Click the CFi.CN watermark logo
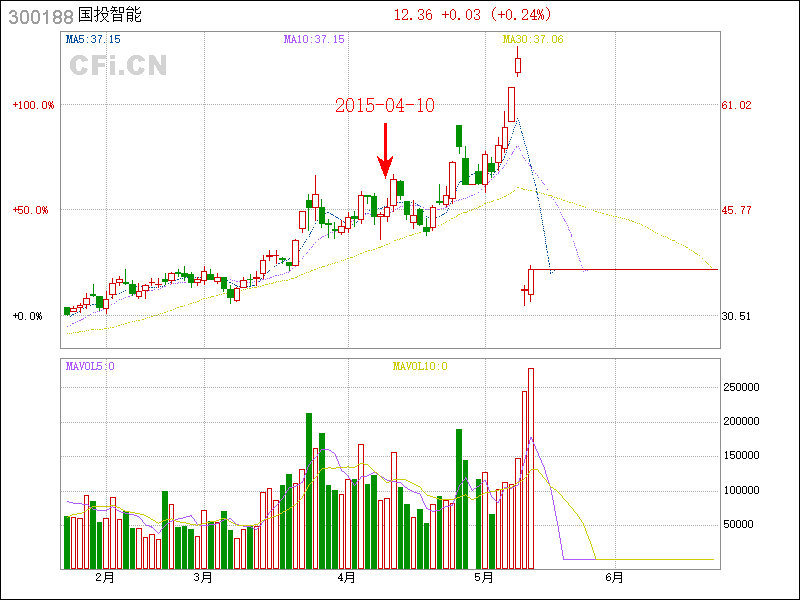Viewport: 800px width, 600px height. point(118,65)
